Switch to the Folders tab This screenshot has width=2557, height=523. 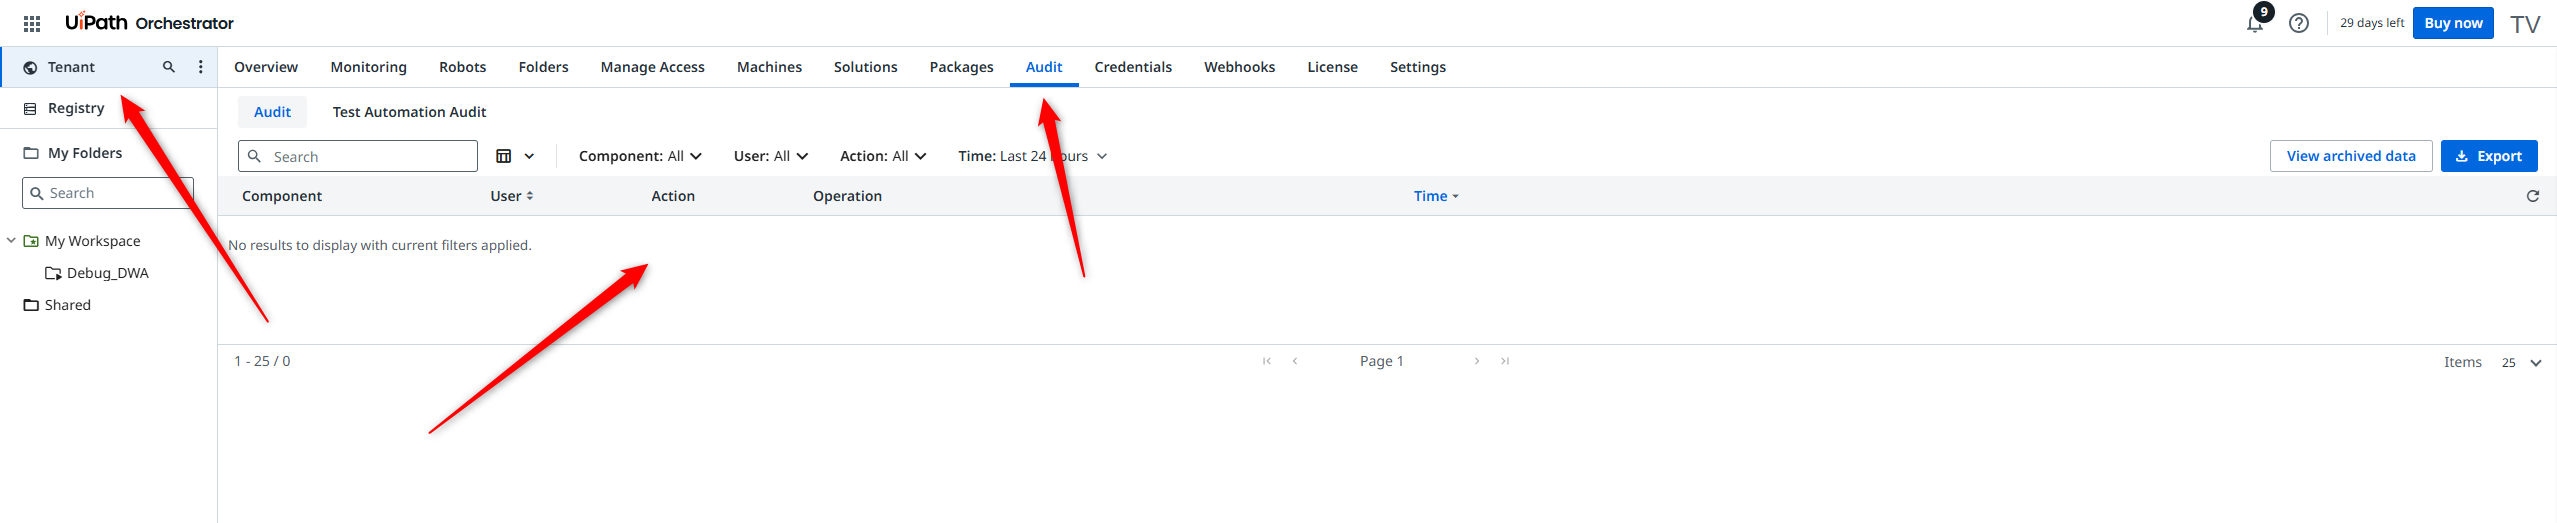coord(544,67)
